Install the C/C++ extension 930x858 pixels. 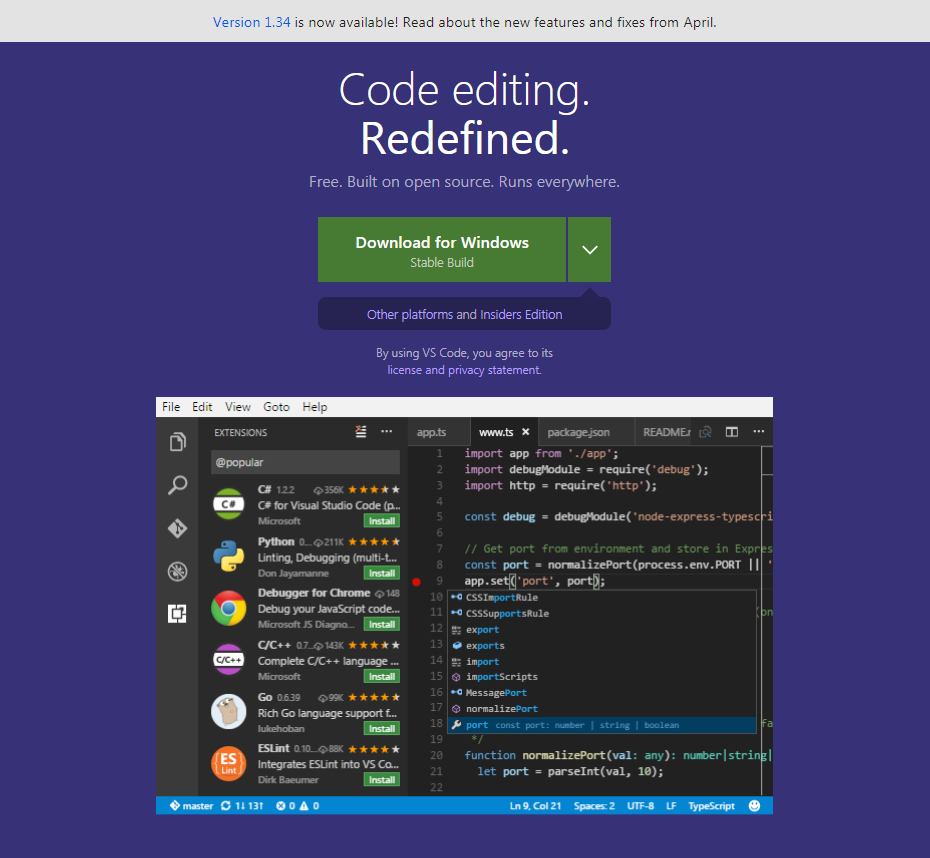tap(382, 677)
